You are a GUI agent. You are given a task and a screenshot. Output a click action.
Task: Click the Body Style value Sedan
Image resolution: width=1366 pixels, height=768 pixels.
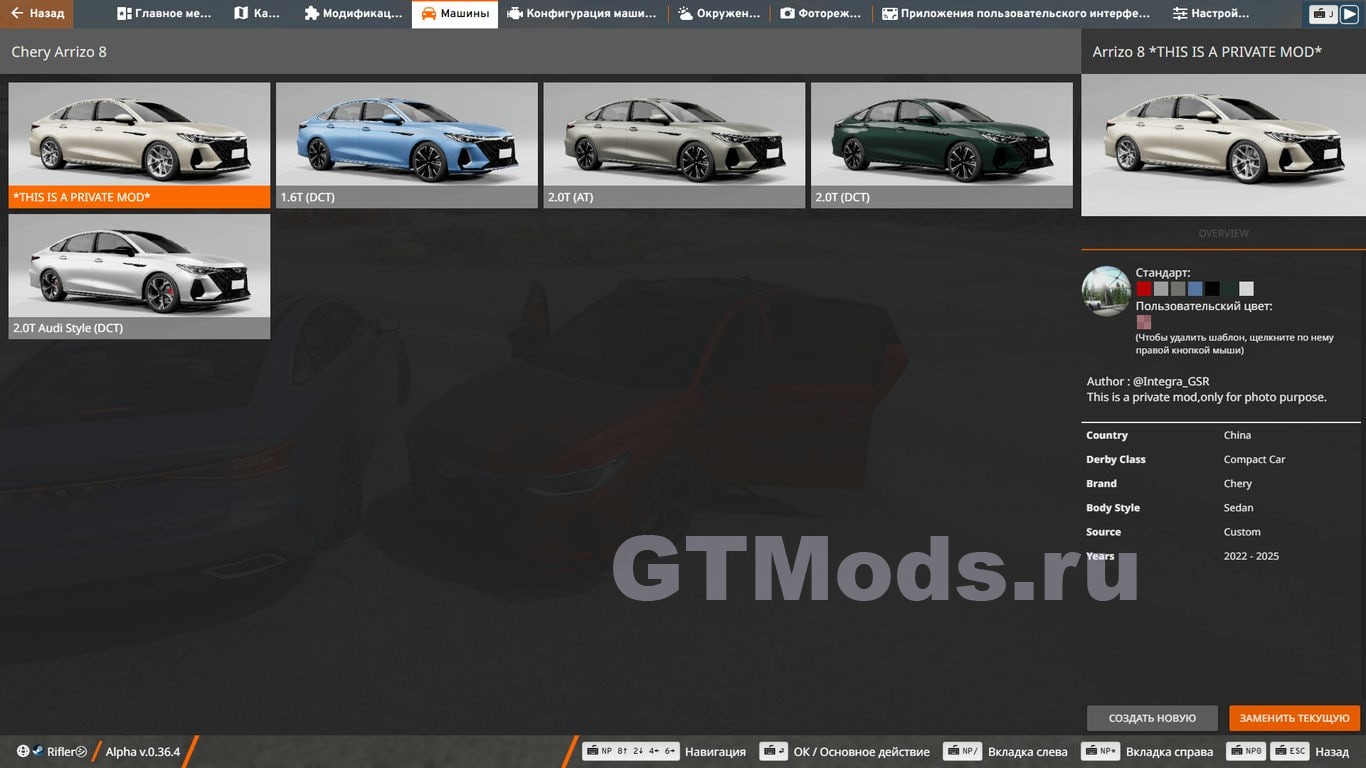pos(1238,507)
